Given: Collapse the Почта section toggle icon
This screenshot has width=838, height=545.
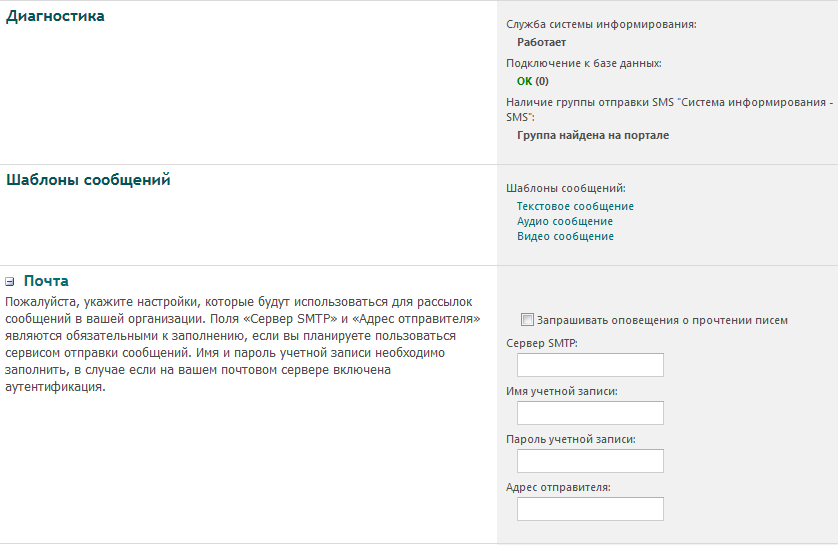Looking at the screenshot, I should coord(10,282).
